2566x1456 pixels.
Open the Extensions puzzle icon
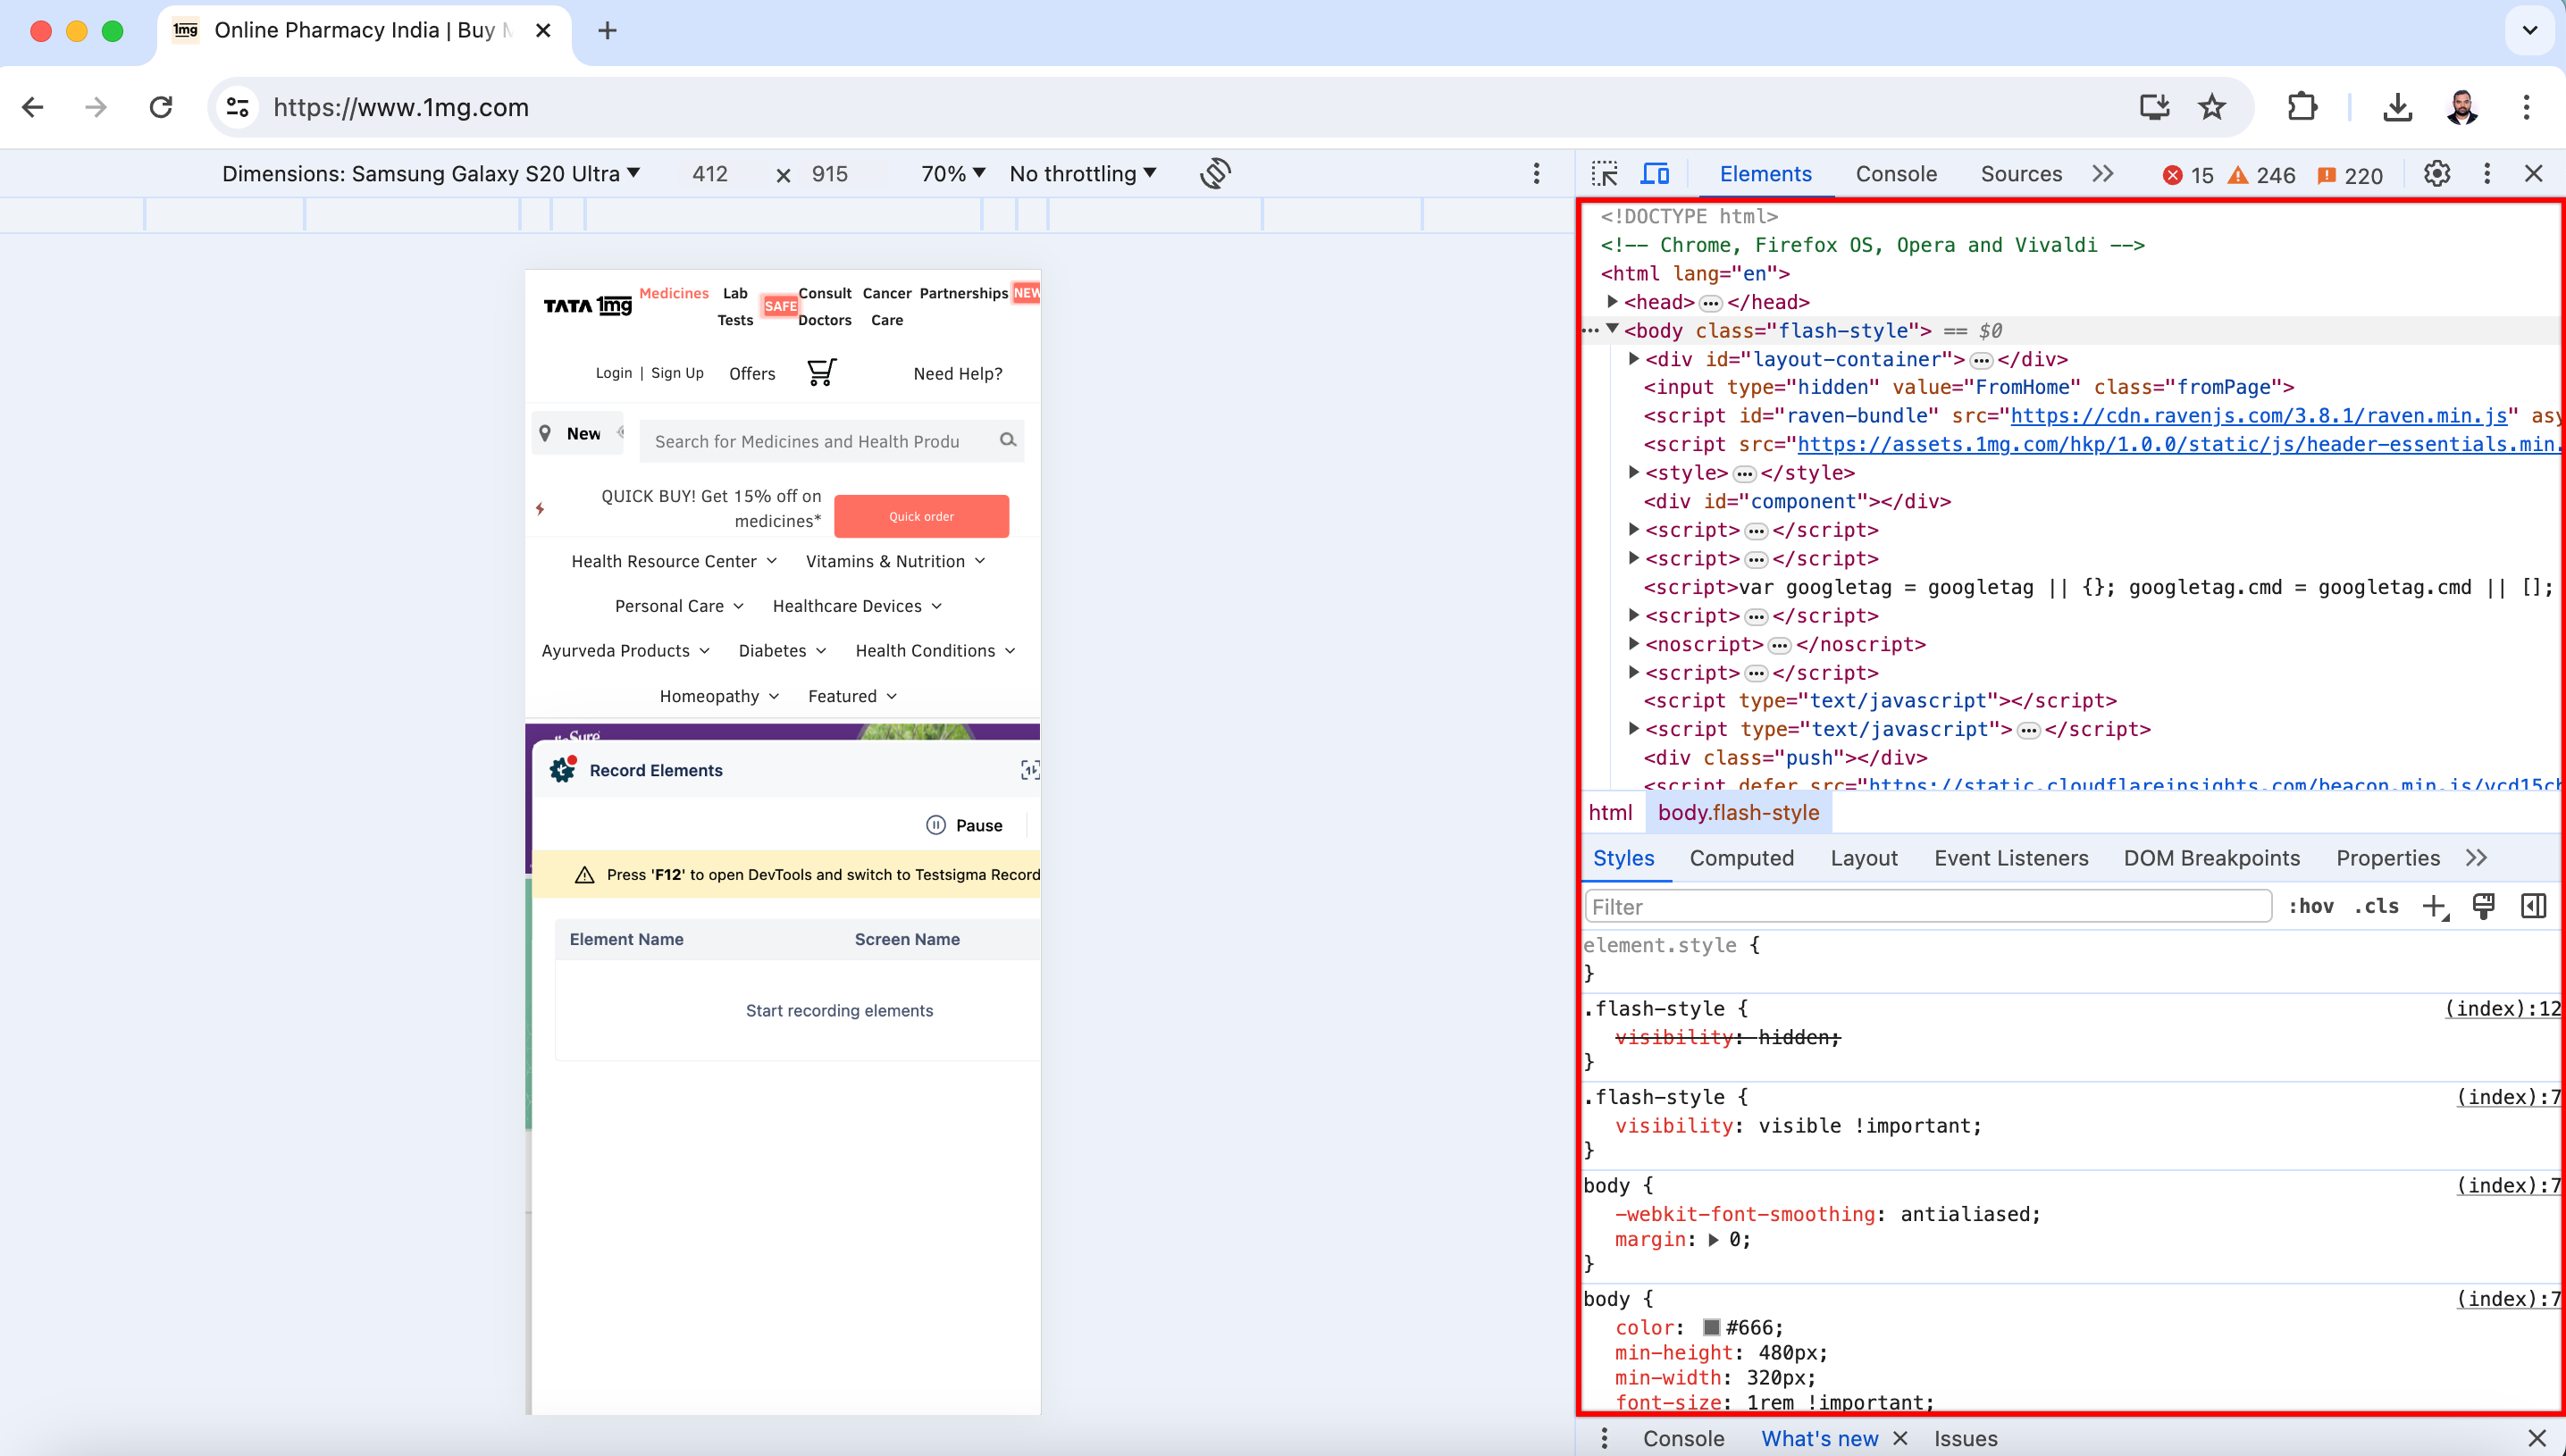point(2302,107)
